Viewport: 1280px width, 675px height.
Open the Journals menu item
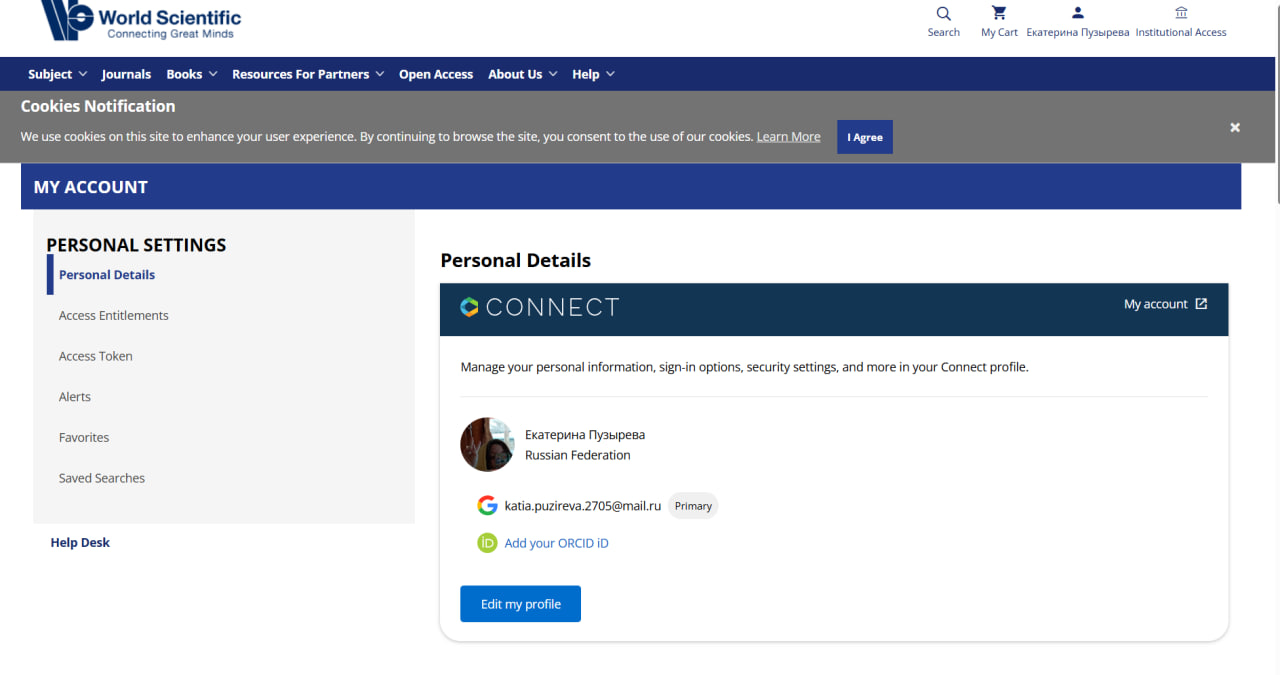point(126,74)
